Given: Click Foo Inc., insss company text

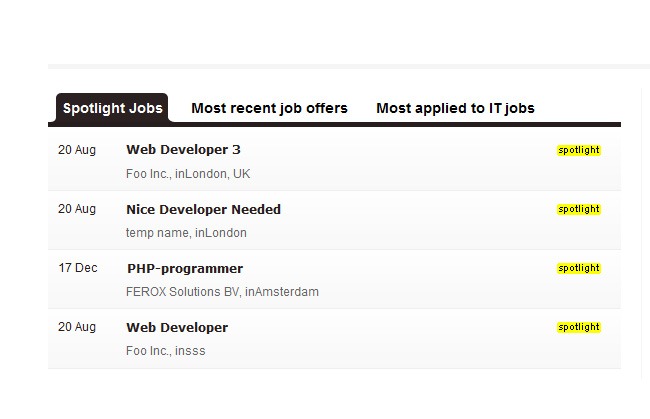Looking at the screenshot, I should (165, 351).
